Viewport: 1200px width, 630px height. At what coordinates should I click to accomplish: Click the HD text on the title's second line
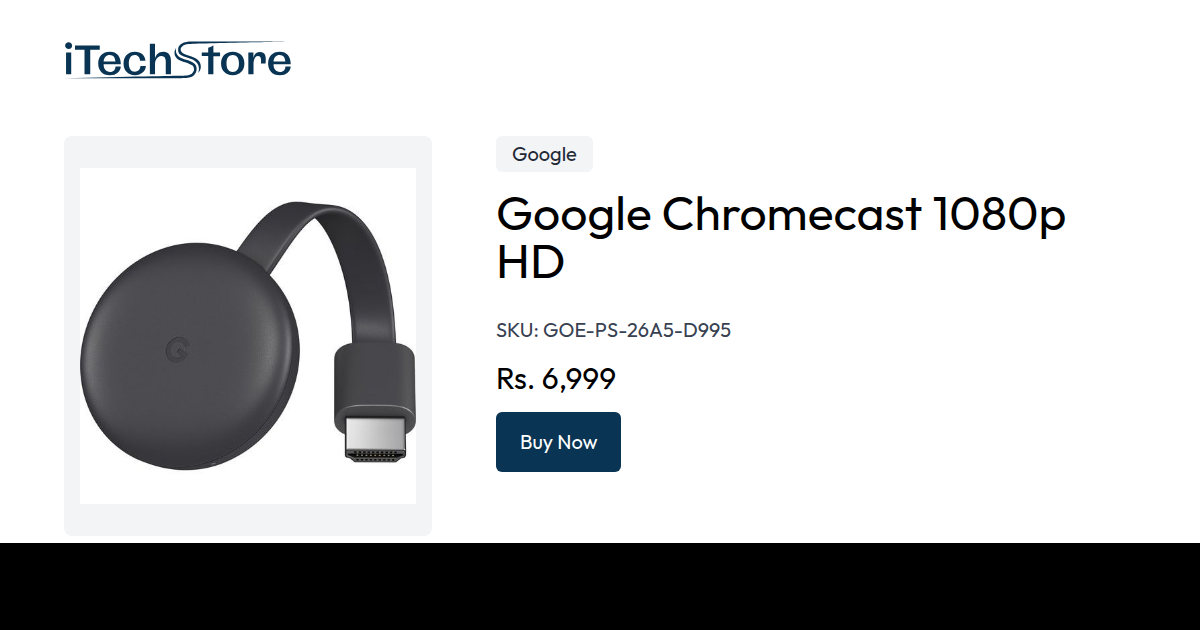click(x=530, y=263)
